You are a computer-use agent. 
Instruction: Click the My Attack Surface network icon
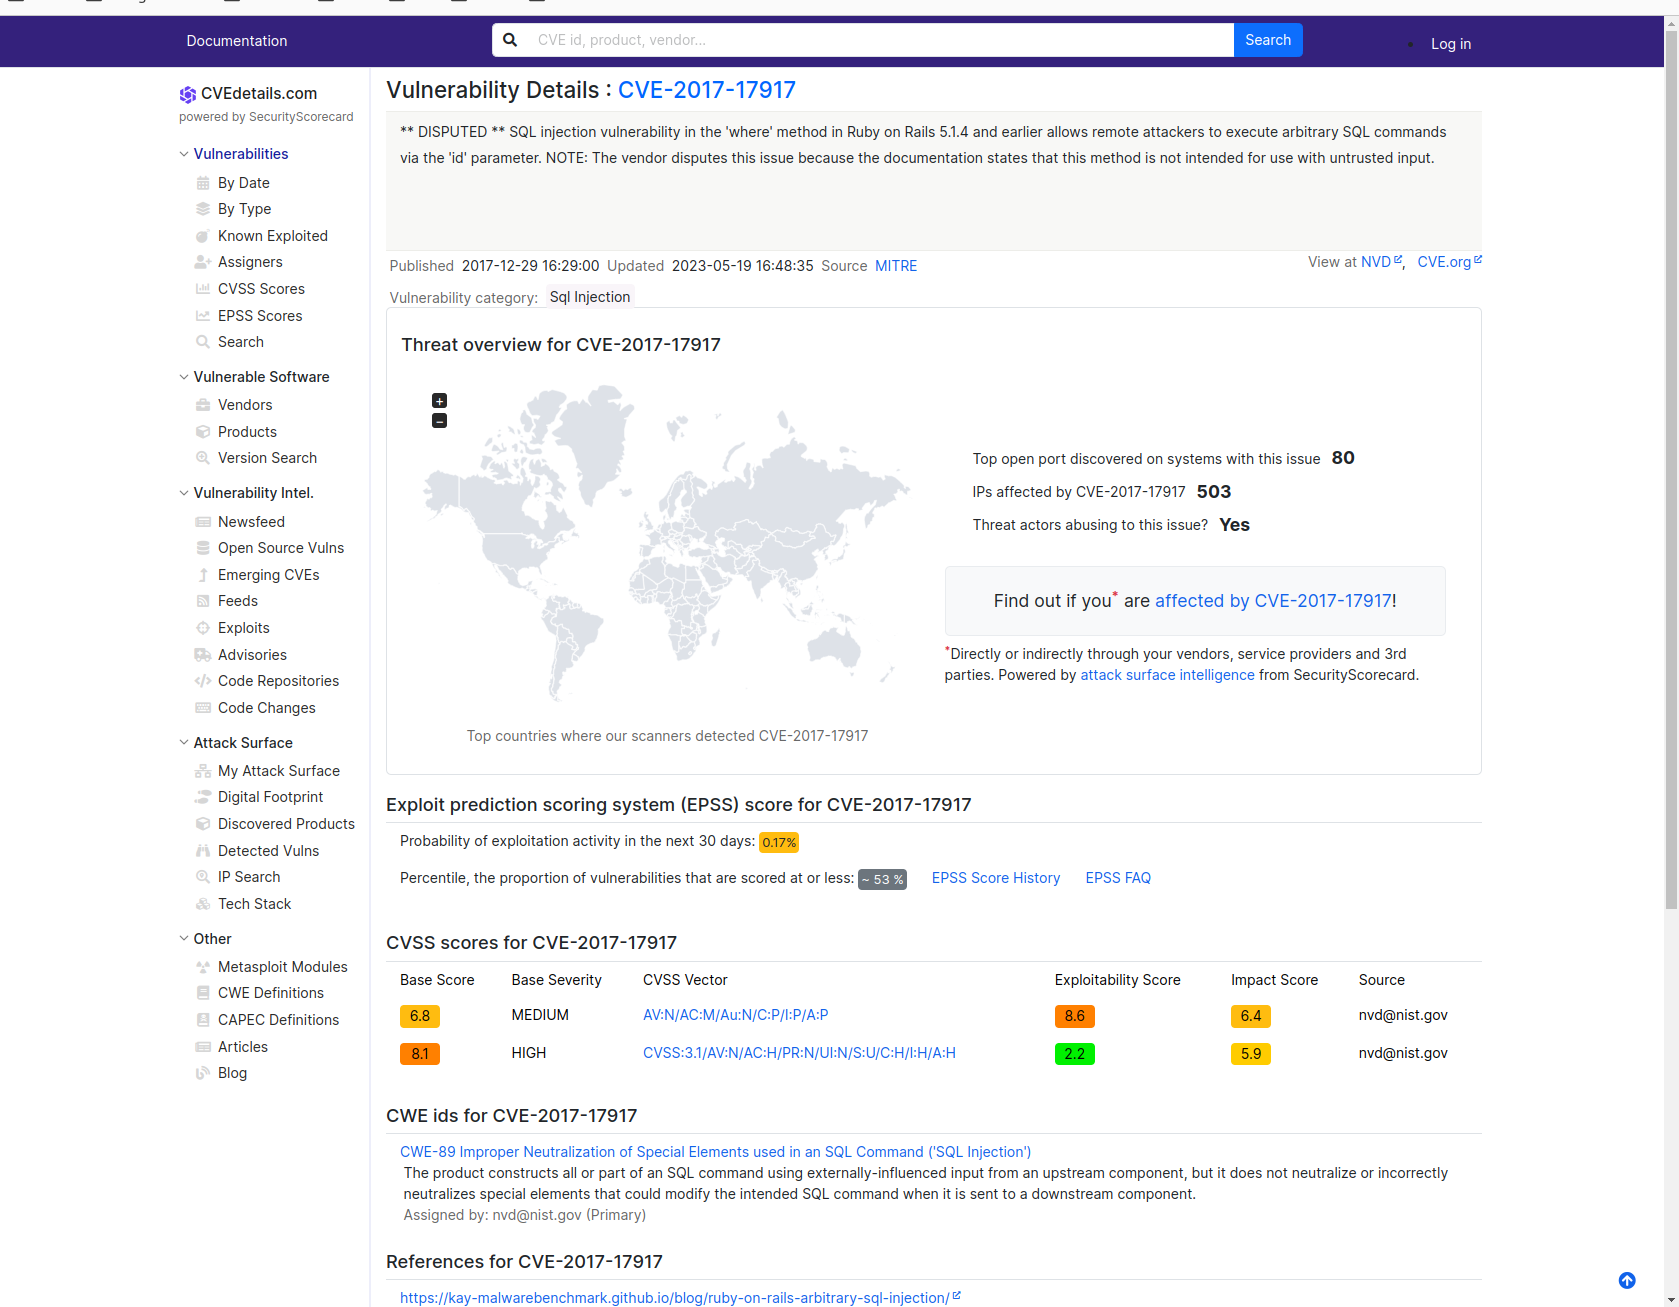point(203,771)
